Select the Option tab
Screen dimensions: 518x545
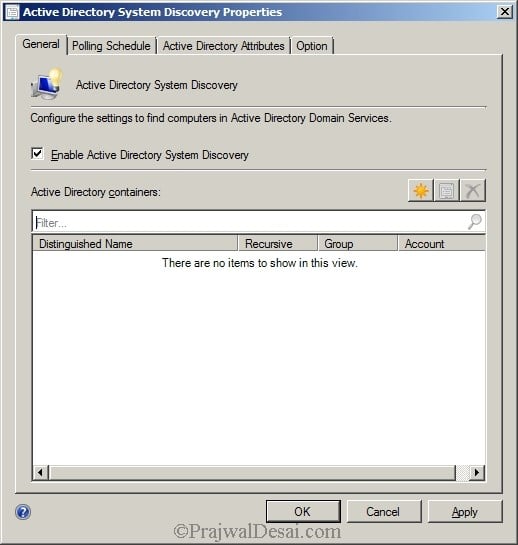(x=312, y=46)
